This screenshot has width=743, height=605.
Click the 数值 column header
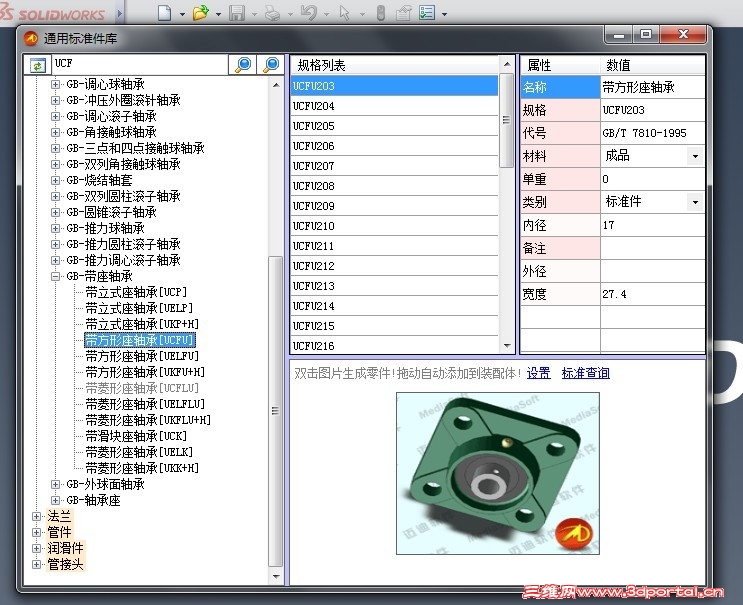(x=652, y=65)
